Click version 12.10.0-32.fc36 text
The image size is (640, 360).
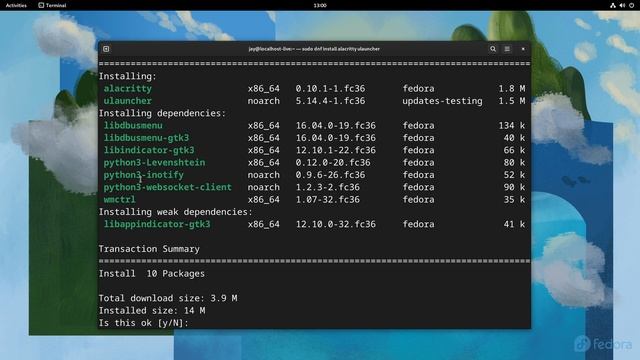pos(336,224)
